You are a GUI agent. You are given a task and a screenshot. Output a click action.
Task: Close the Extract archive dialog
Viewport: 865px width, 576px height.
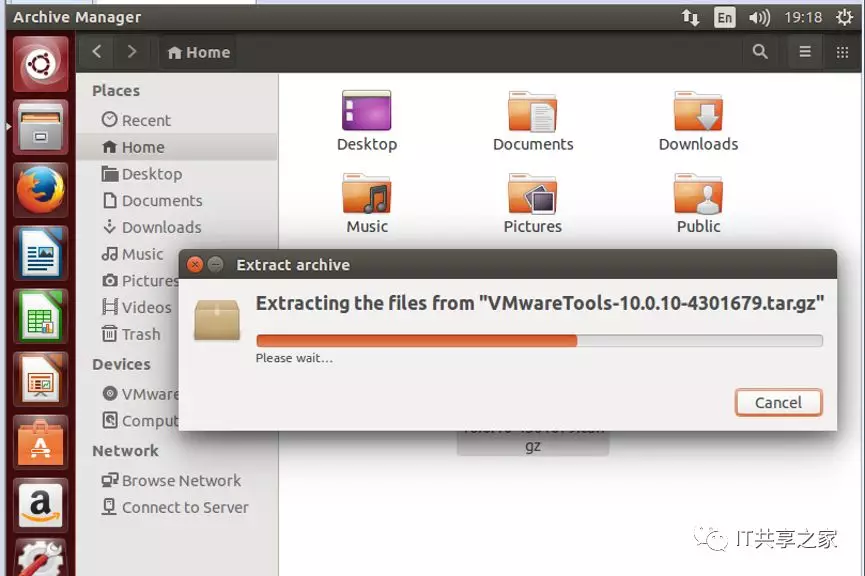click(195, 265)
